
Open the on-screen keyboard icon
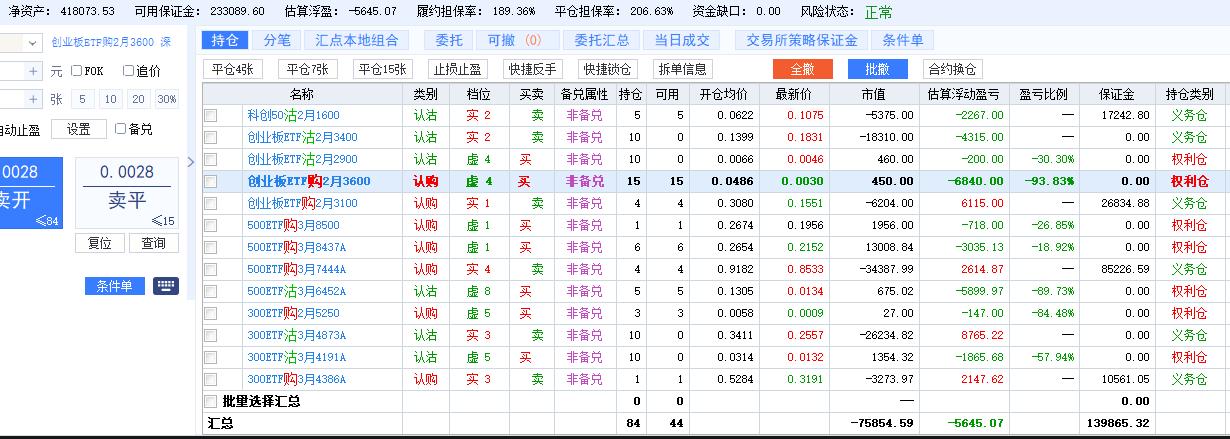pyautogui.click(x=166, y=286)
